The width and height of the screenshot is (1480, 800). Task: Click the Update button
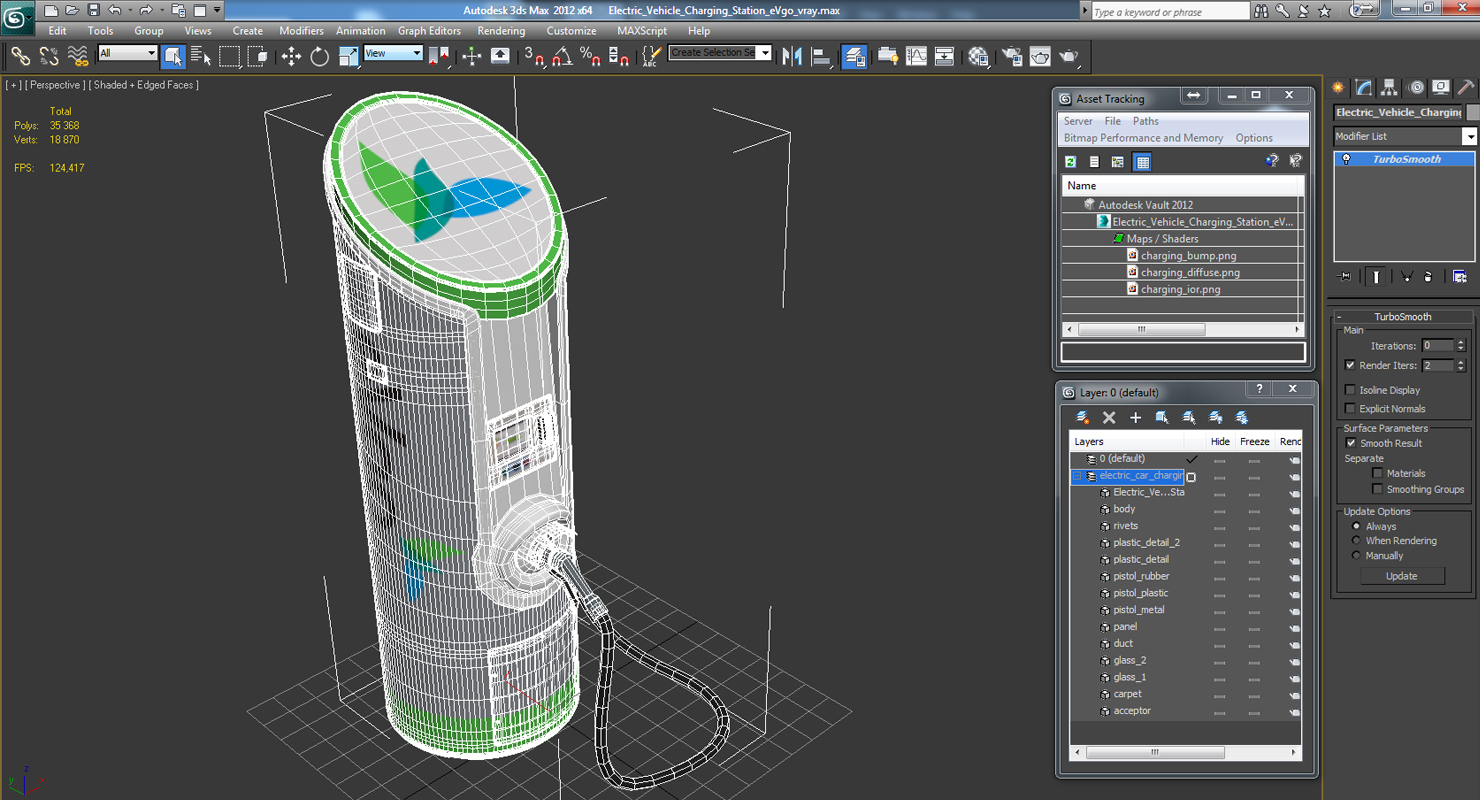pos(1401,576)
